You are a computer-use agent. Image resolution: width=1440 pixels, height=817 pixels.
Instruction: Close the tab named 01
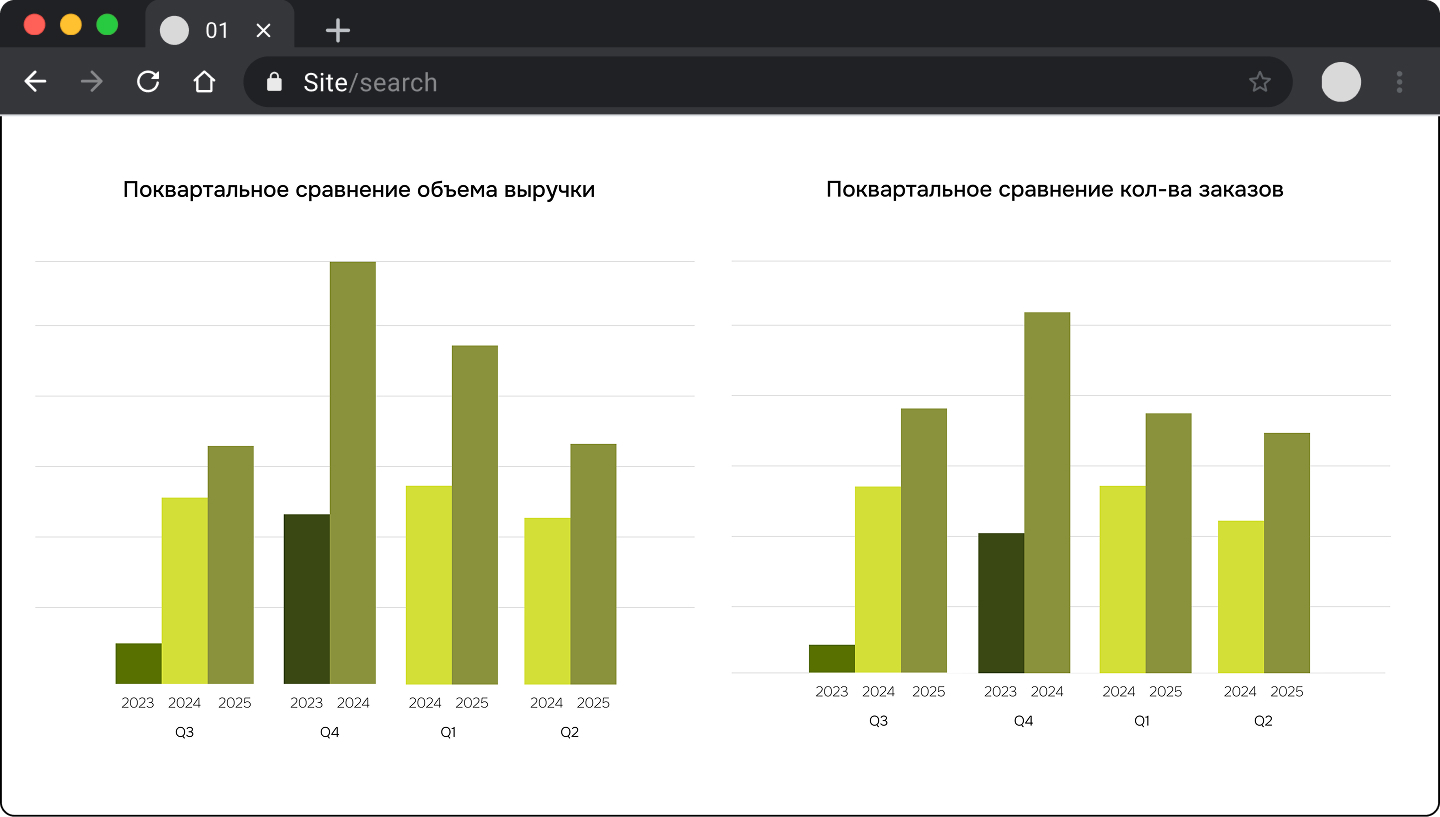(264, 31)
